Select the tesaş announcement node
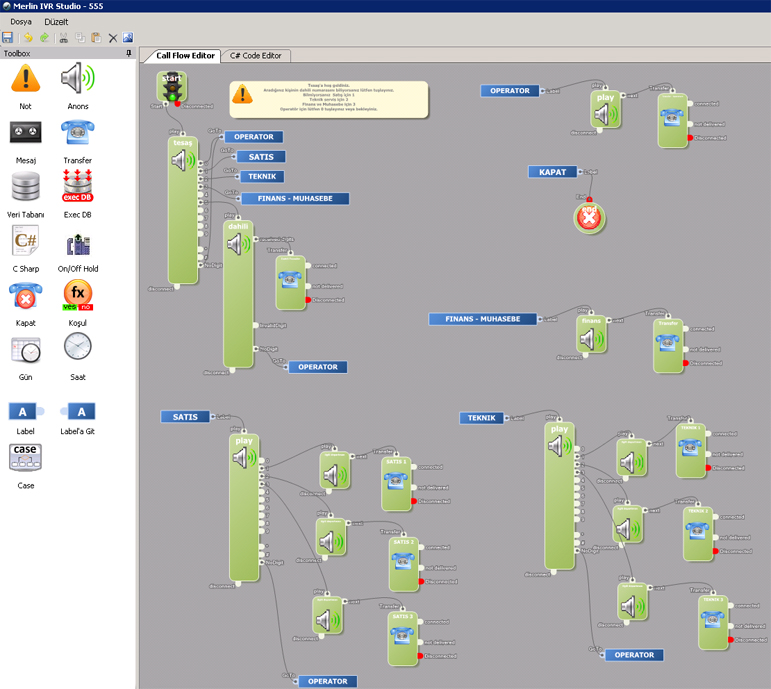771x689 pixels. (x=183, y=210)
